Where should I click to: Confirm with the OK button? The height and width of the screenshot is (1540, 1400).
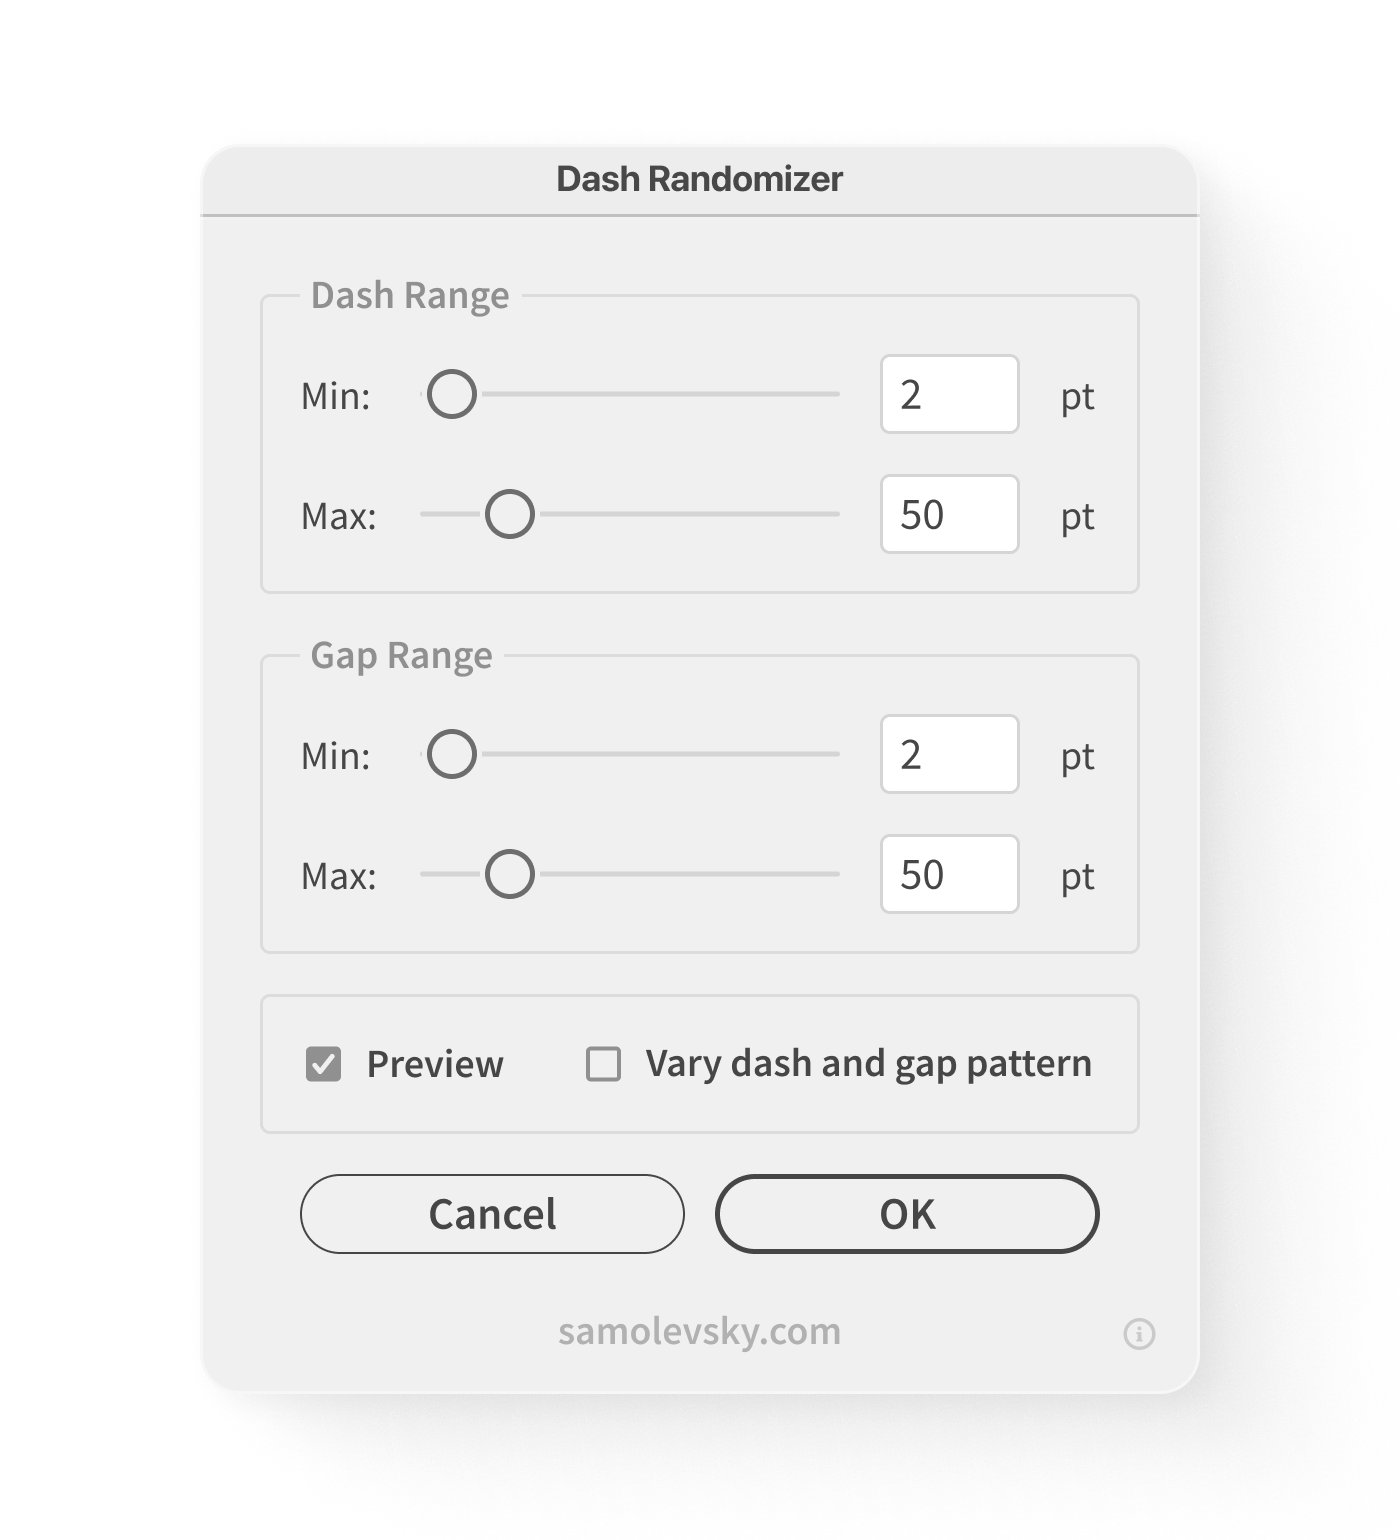[907, 1214]
